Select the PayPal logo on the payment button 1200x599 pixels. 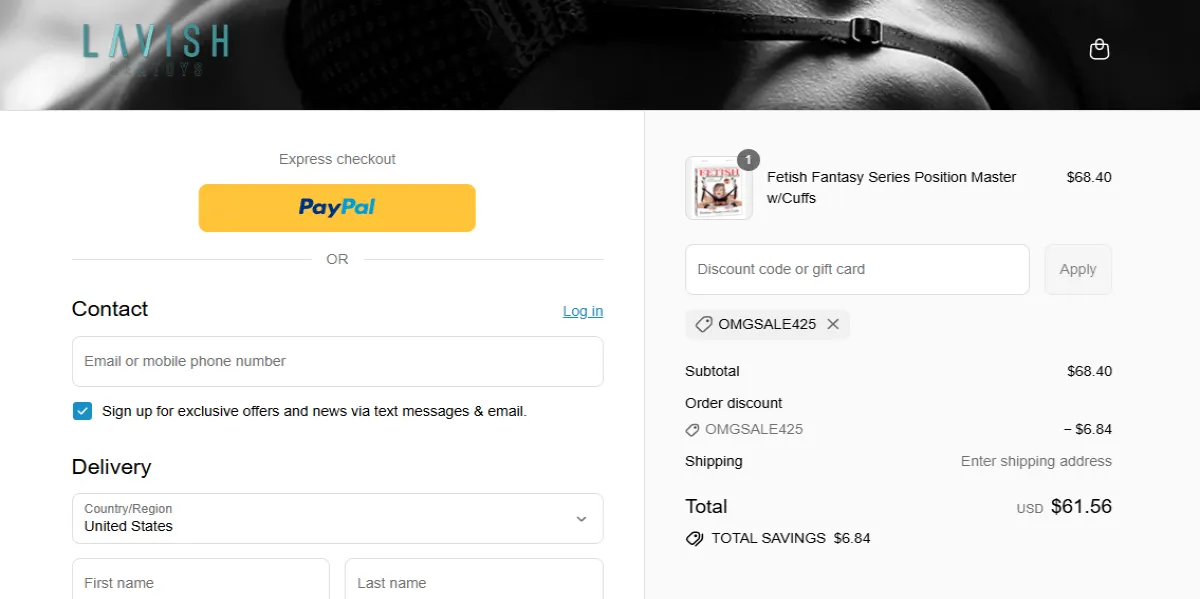coord(336,207)
